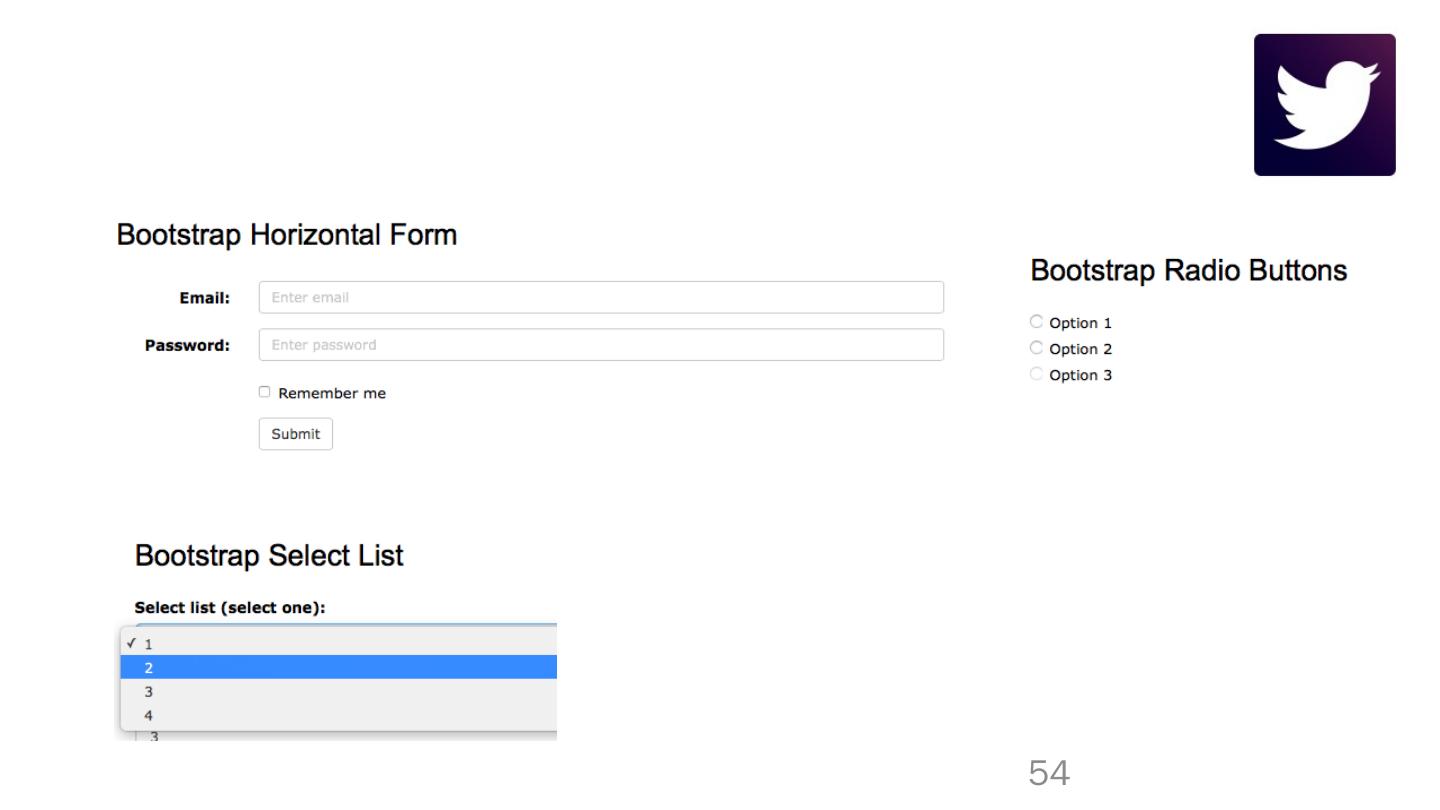Click the Bootstrap Radio Buttons heading

point(1188,270)
